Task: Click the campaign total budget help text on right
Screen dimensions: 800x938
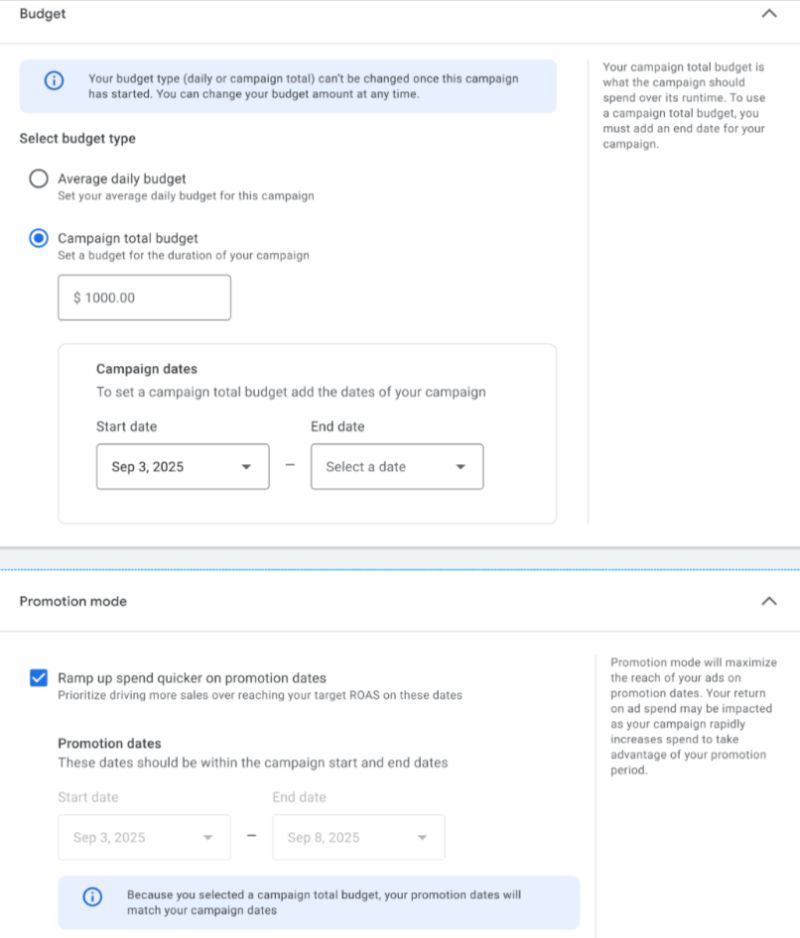Action: (x=684, y=106)
